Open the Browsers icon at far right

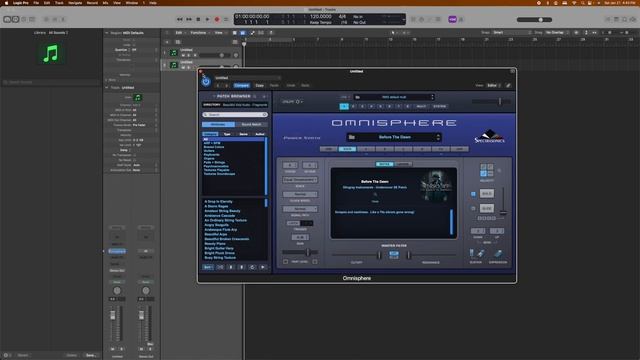pos(633,19)
